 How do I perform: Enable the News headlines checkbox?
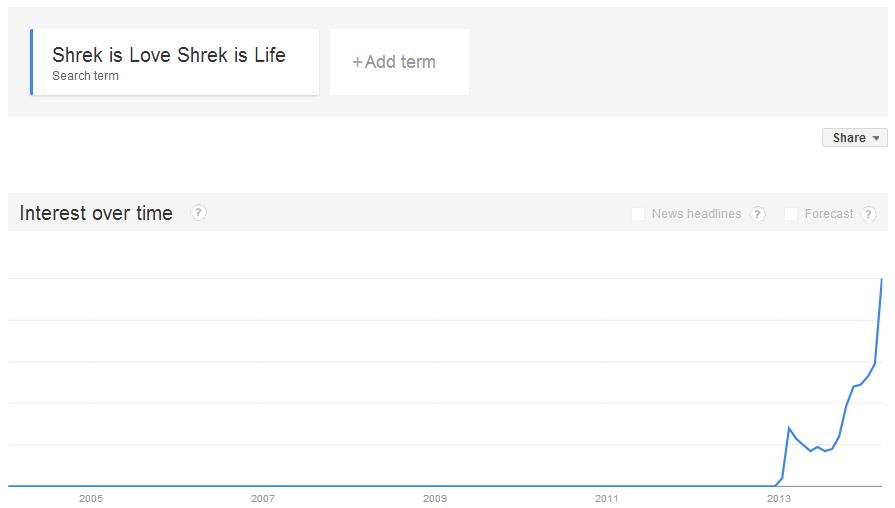(638, 214)
